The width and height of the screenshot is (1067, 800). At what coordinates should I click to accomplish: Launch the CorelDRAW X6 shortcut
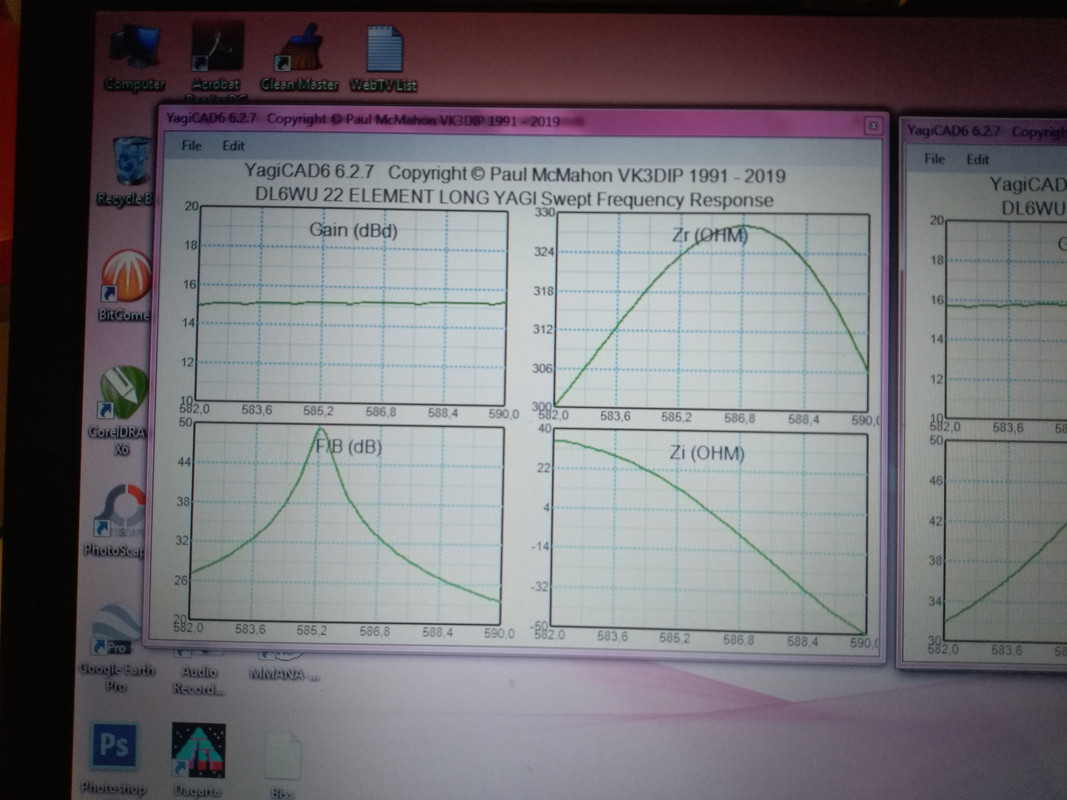[x=122, y=410]
